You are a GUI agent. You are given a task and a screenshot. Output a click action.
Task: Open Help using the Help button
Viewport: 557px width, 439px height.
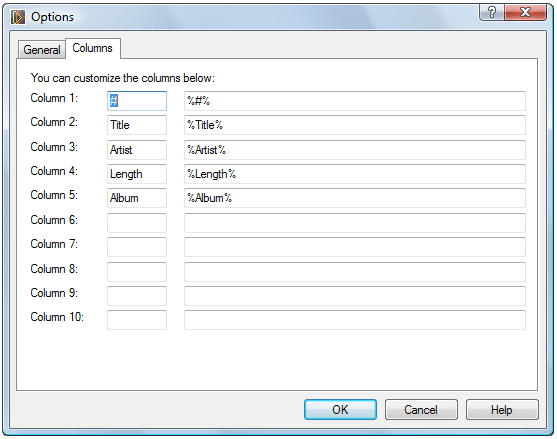tap(502, 410)
